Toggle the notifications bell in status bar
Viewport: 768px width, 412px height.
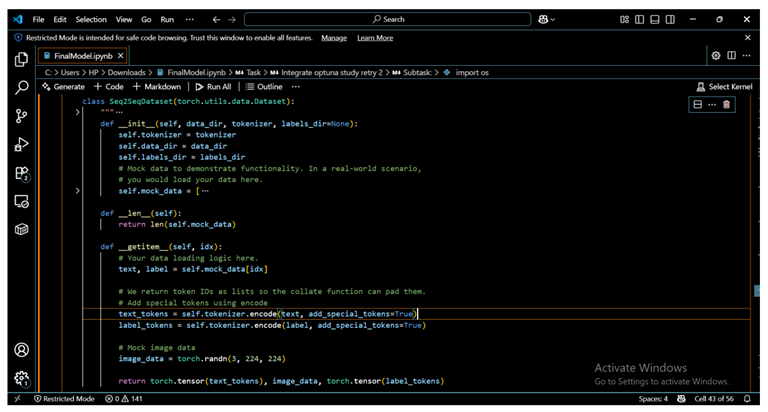[x=749, y=399]
